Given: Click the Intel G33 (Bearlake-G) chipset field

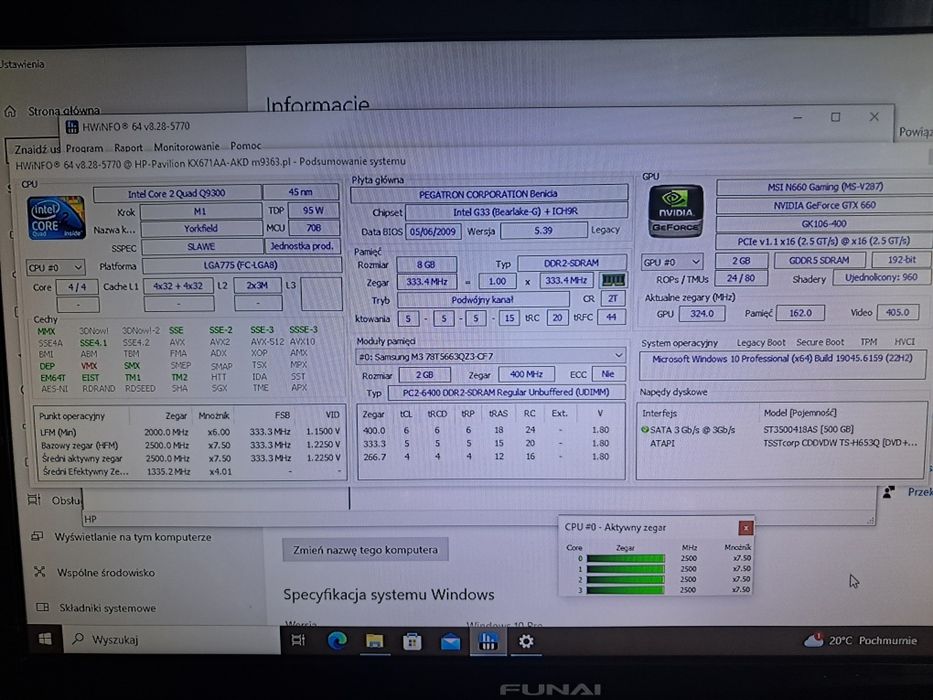Looking at the screenshot, I should point(516,212).
